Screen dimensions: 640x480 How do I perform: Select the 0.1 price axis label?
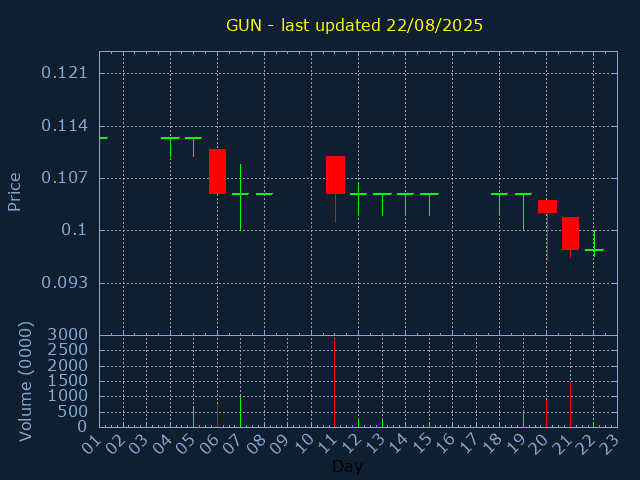74,230
